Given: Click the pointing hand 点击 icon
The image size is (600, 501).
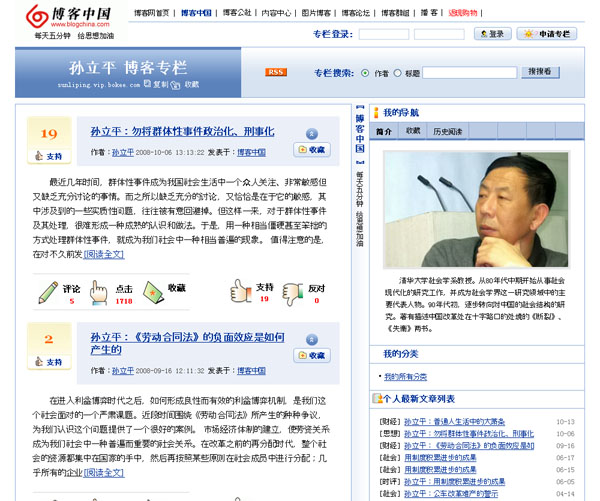Looking at the screenshot, I should 98,293.
